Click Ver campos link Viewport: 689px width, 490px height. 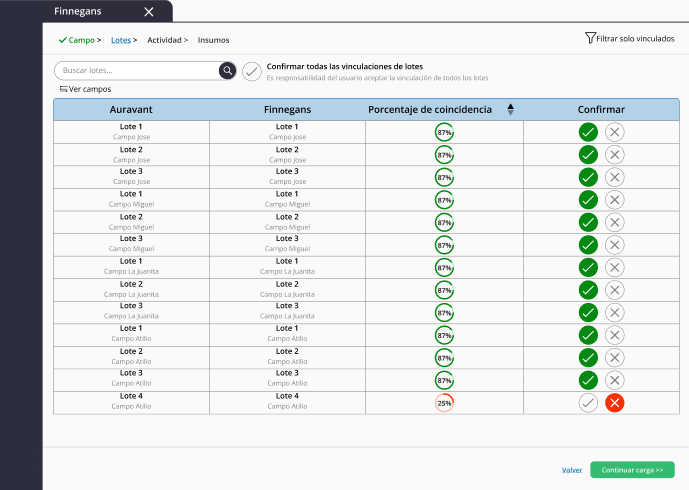pos(90,89)
